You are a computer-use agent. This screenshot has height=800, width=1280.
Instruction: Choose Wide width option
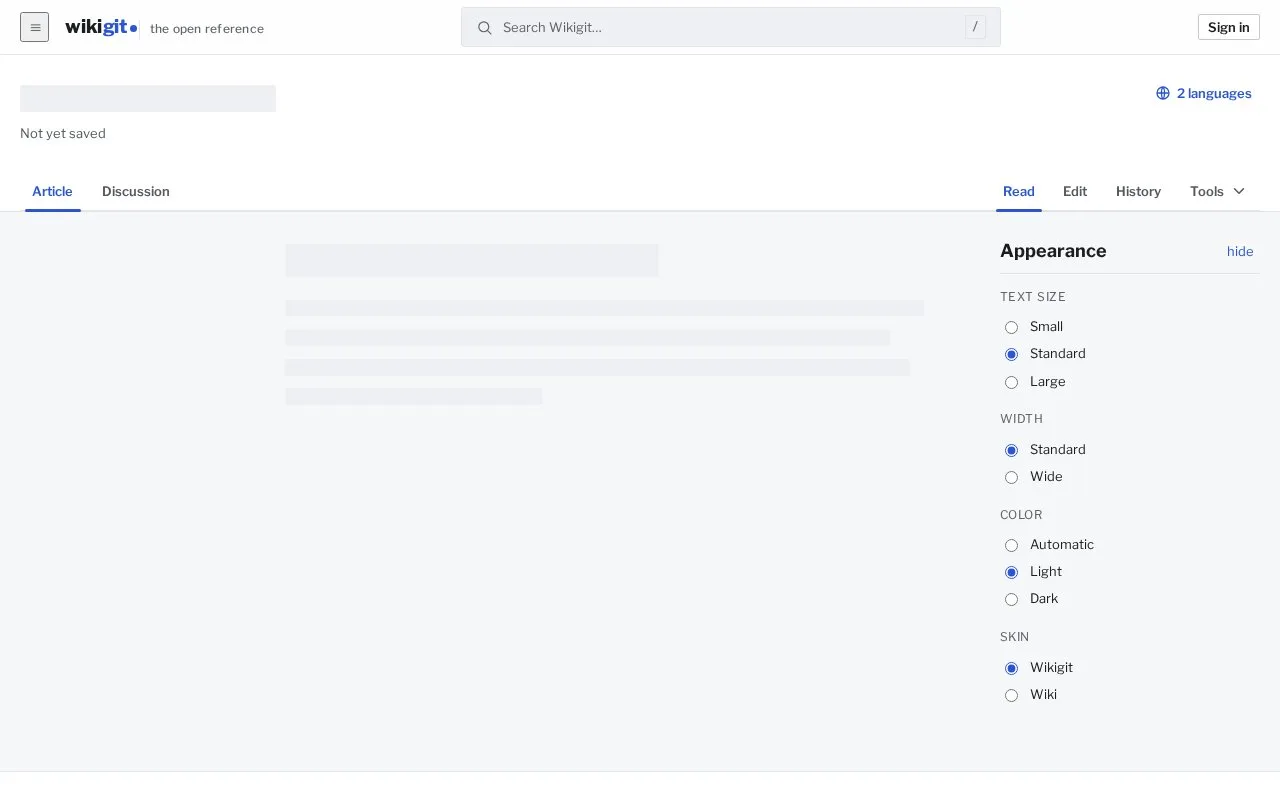point(1011,477)
